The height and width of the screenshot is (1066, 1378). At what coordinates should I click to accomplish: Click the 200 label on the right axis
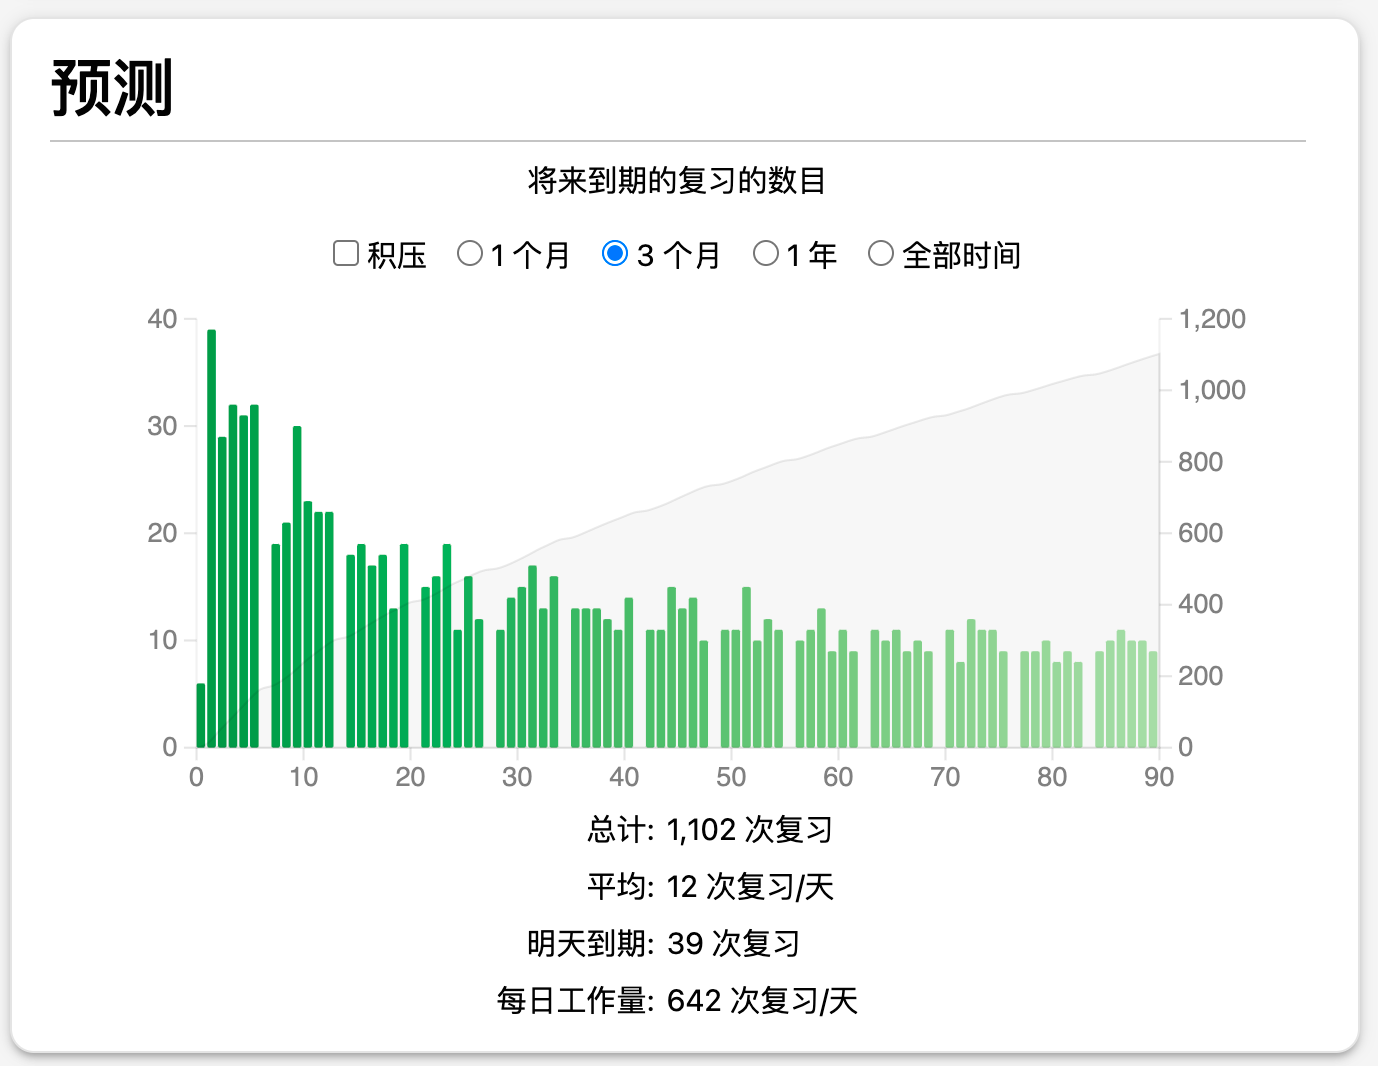click(x=1200, y=676)
